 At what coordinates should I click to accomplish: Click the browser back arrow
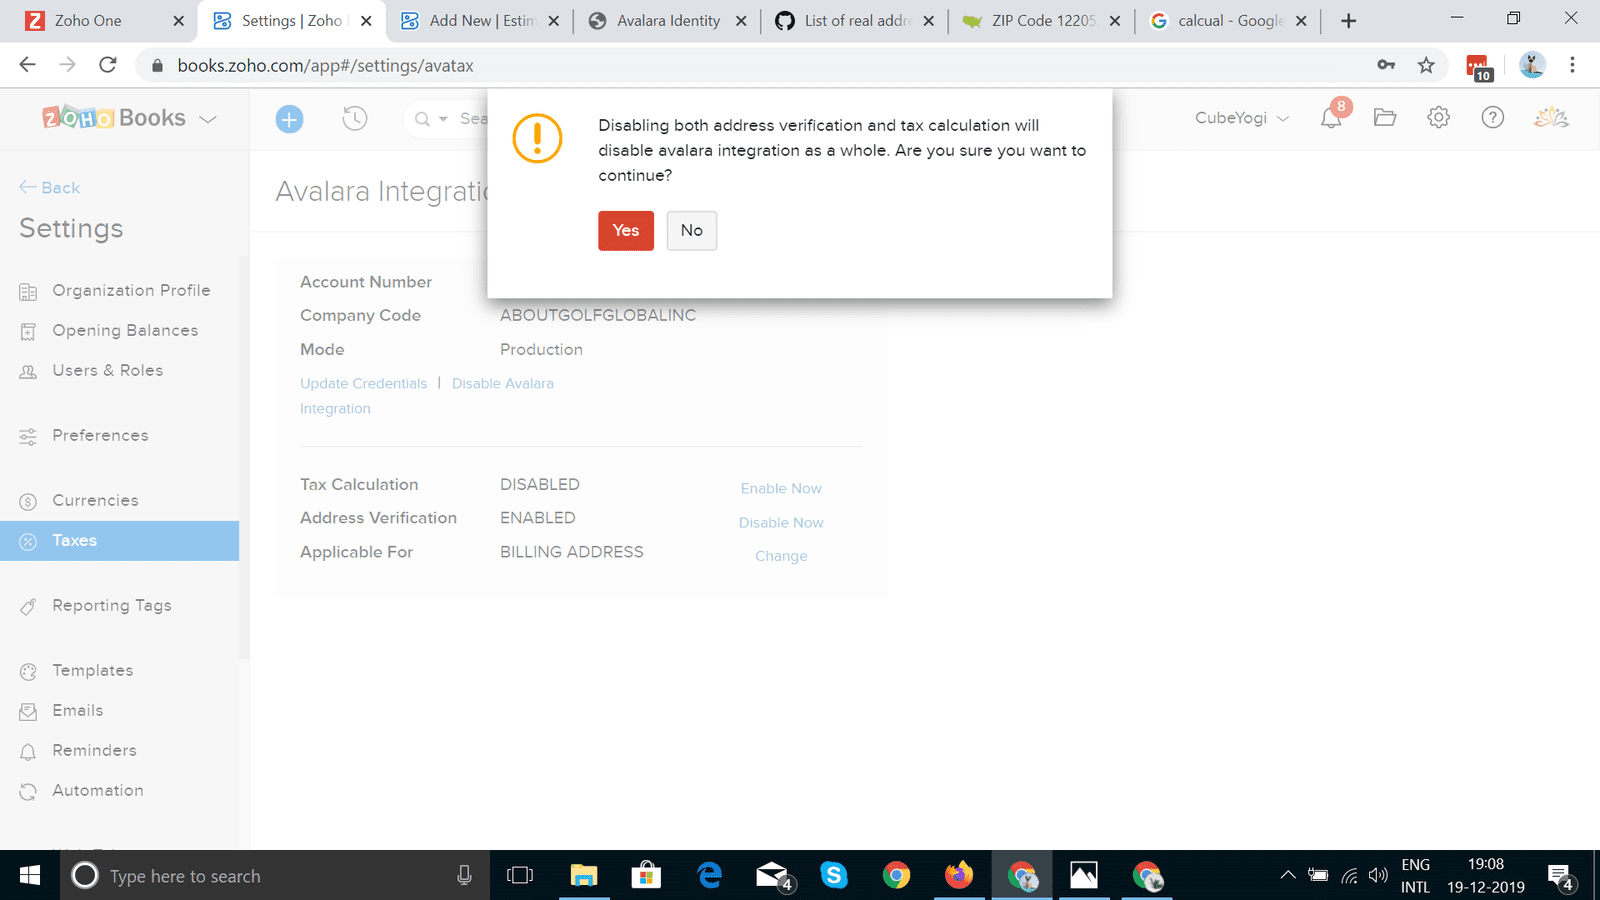27,65
